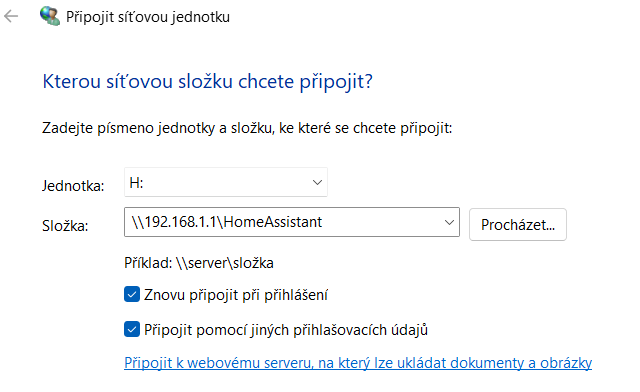Viewport: 640px width, 392px height.
Task: Go back using the arrow icon
Action: (11, 16)
